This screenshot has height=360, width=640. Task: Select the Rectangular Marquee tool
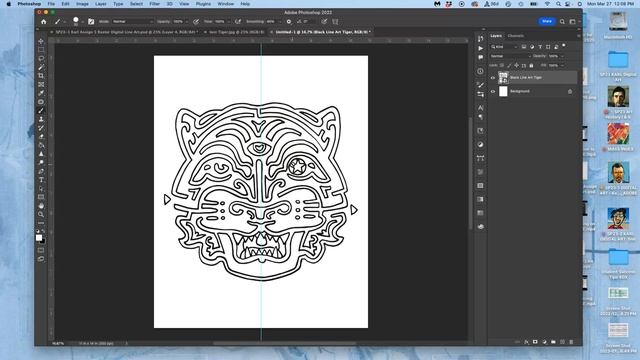(x=41, y=50)
